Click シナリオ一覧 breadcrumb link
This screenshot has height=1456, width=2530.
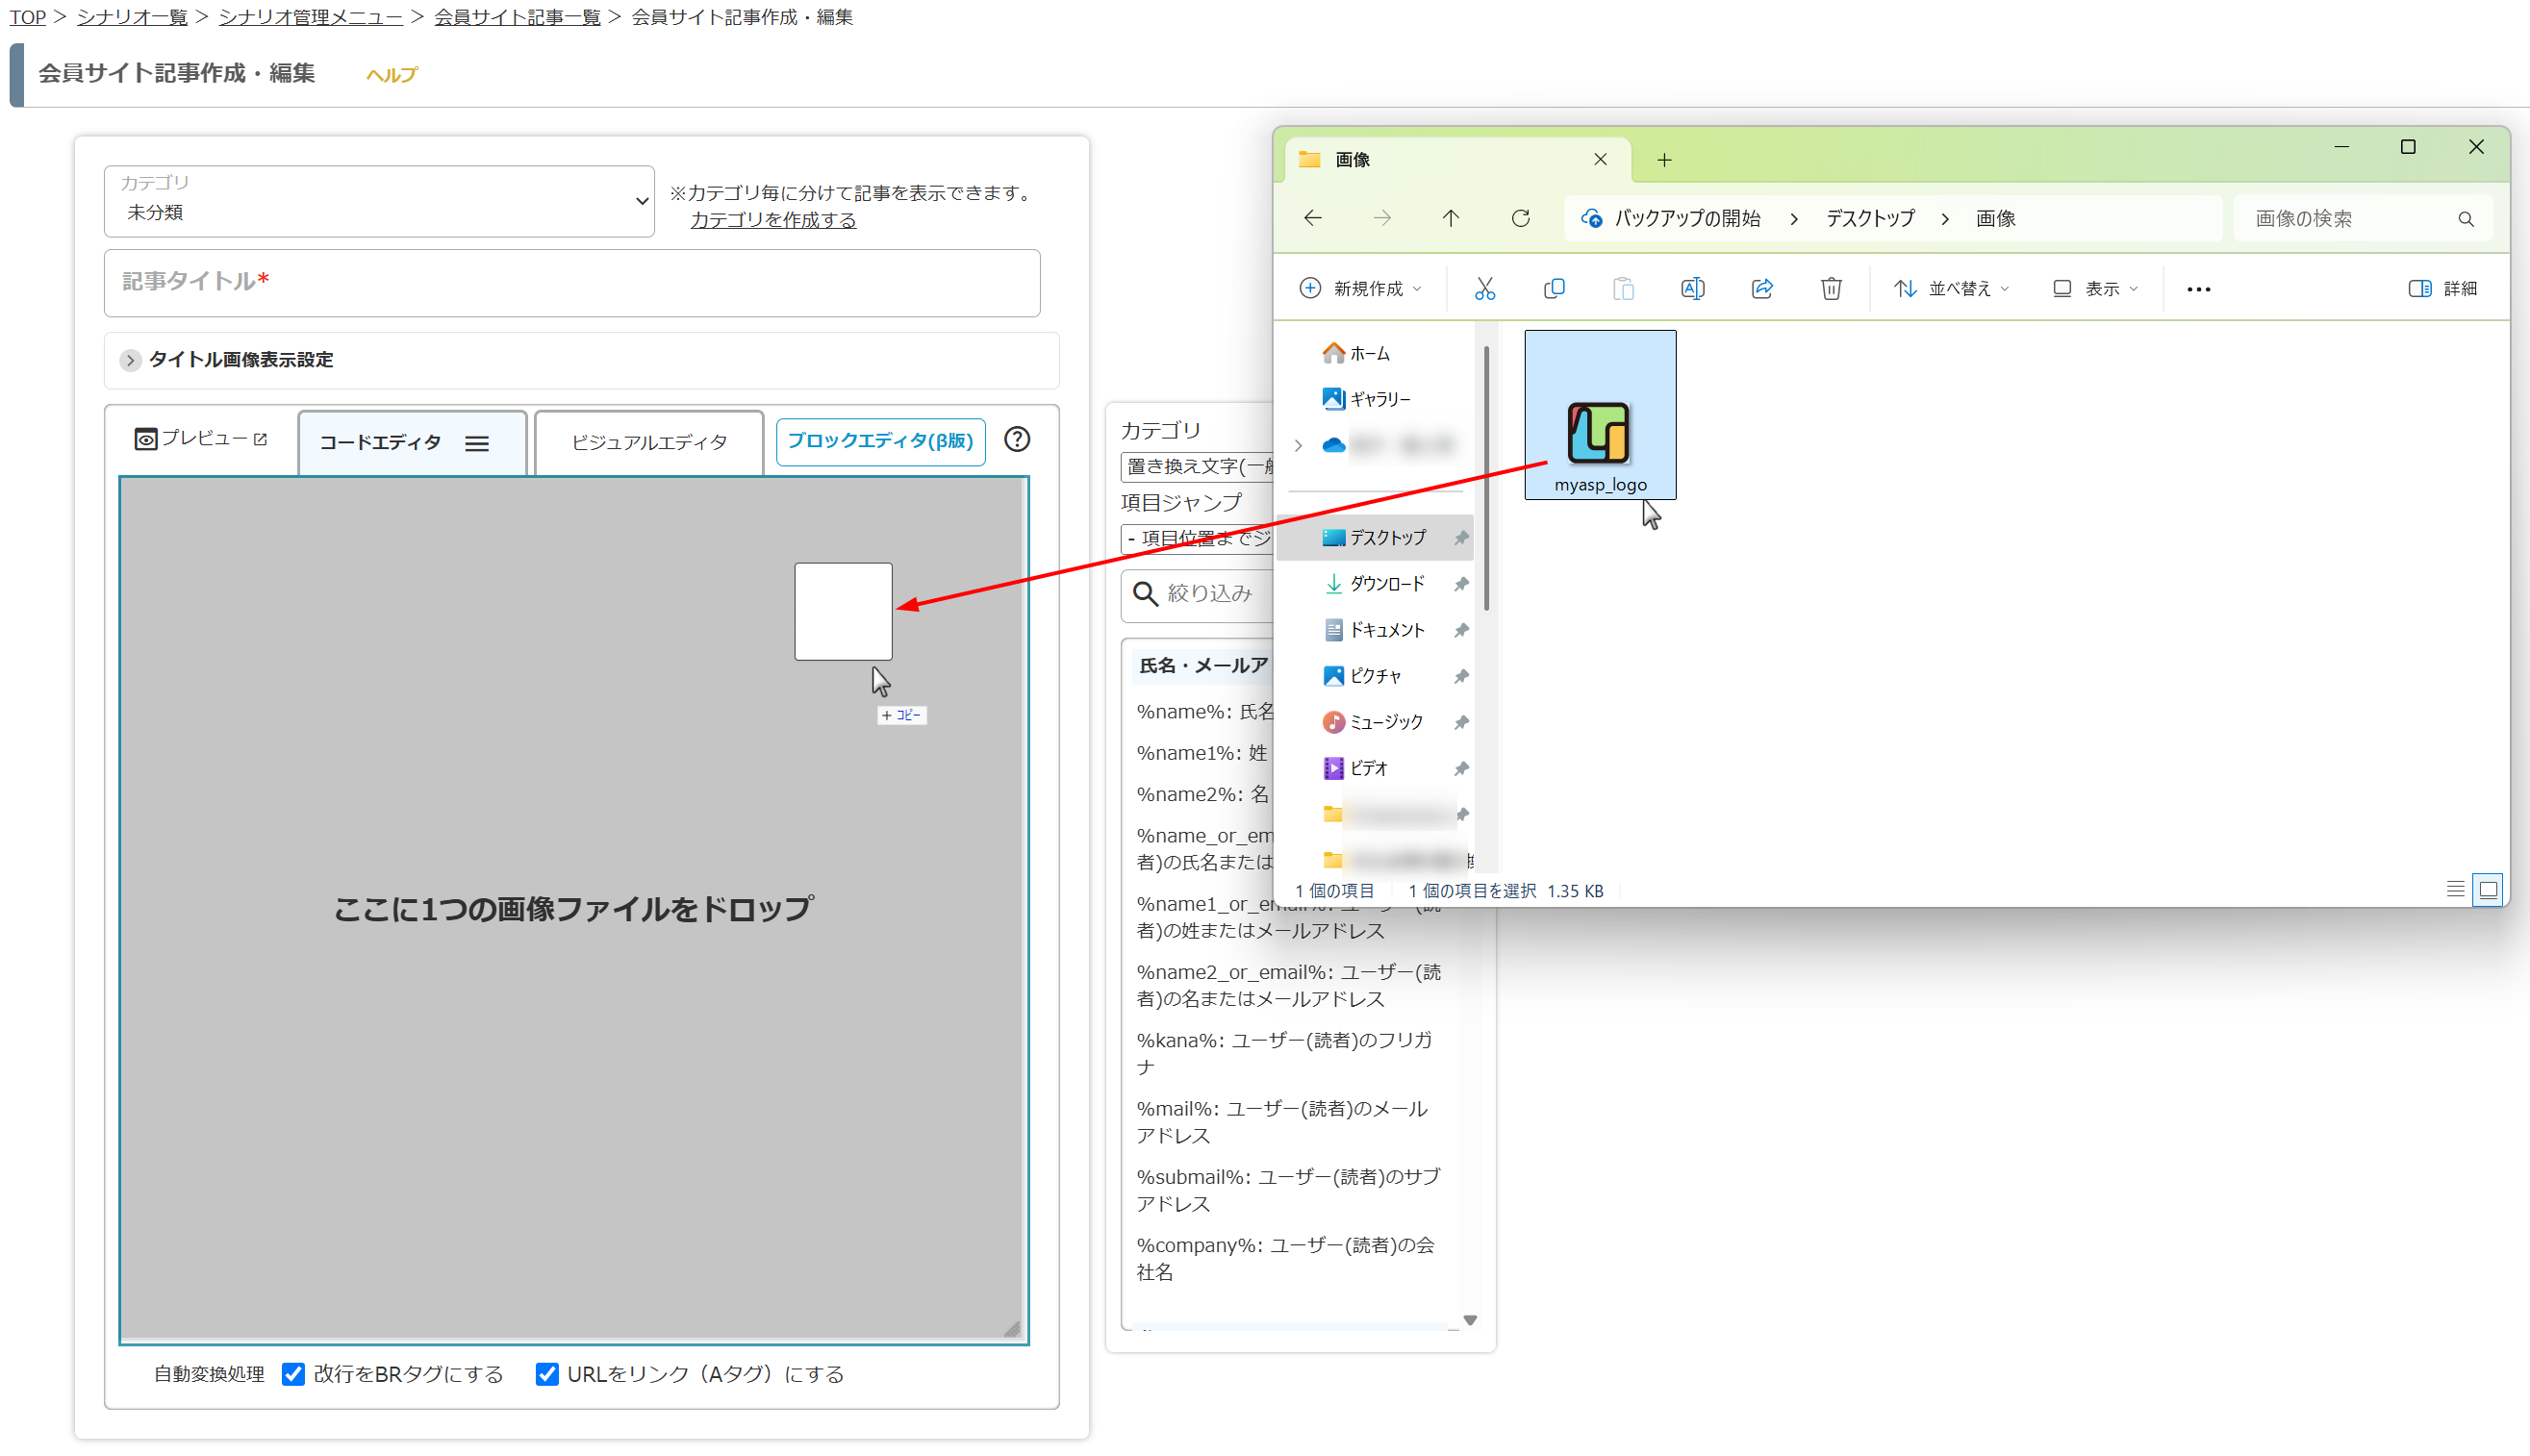(132, 17)
